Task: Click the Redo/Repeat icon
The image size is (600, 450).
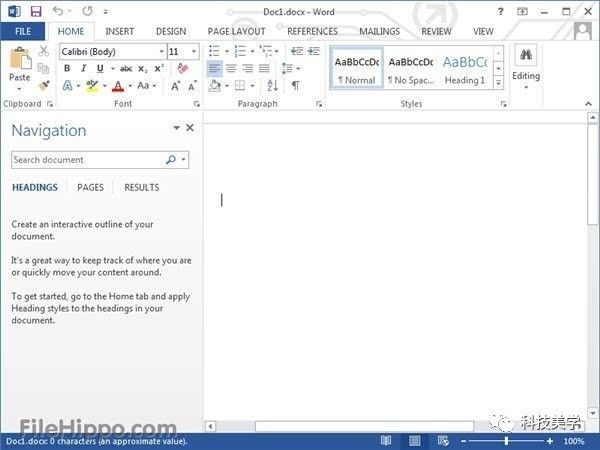Action: pyautogui.click(x=88, y=11)
